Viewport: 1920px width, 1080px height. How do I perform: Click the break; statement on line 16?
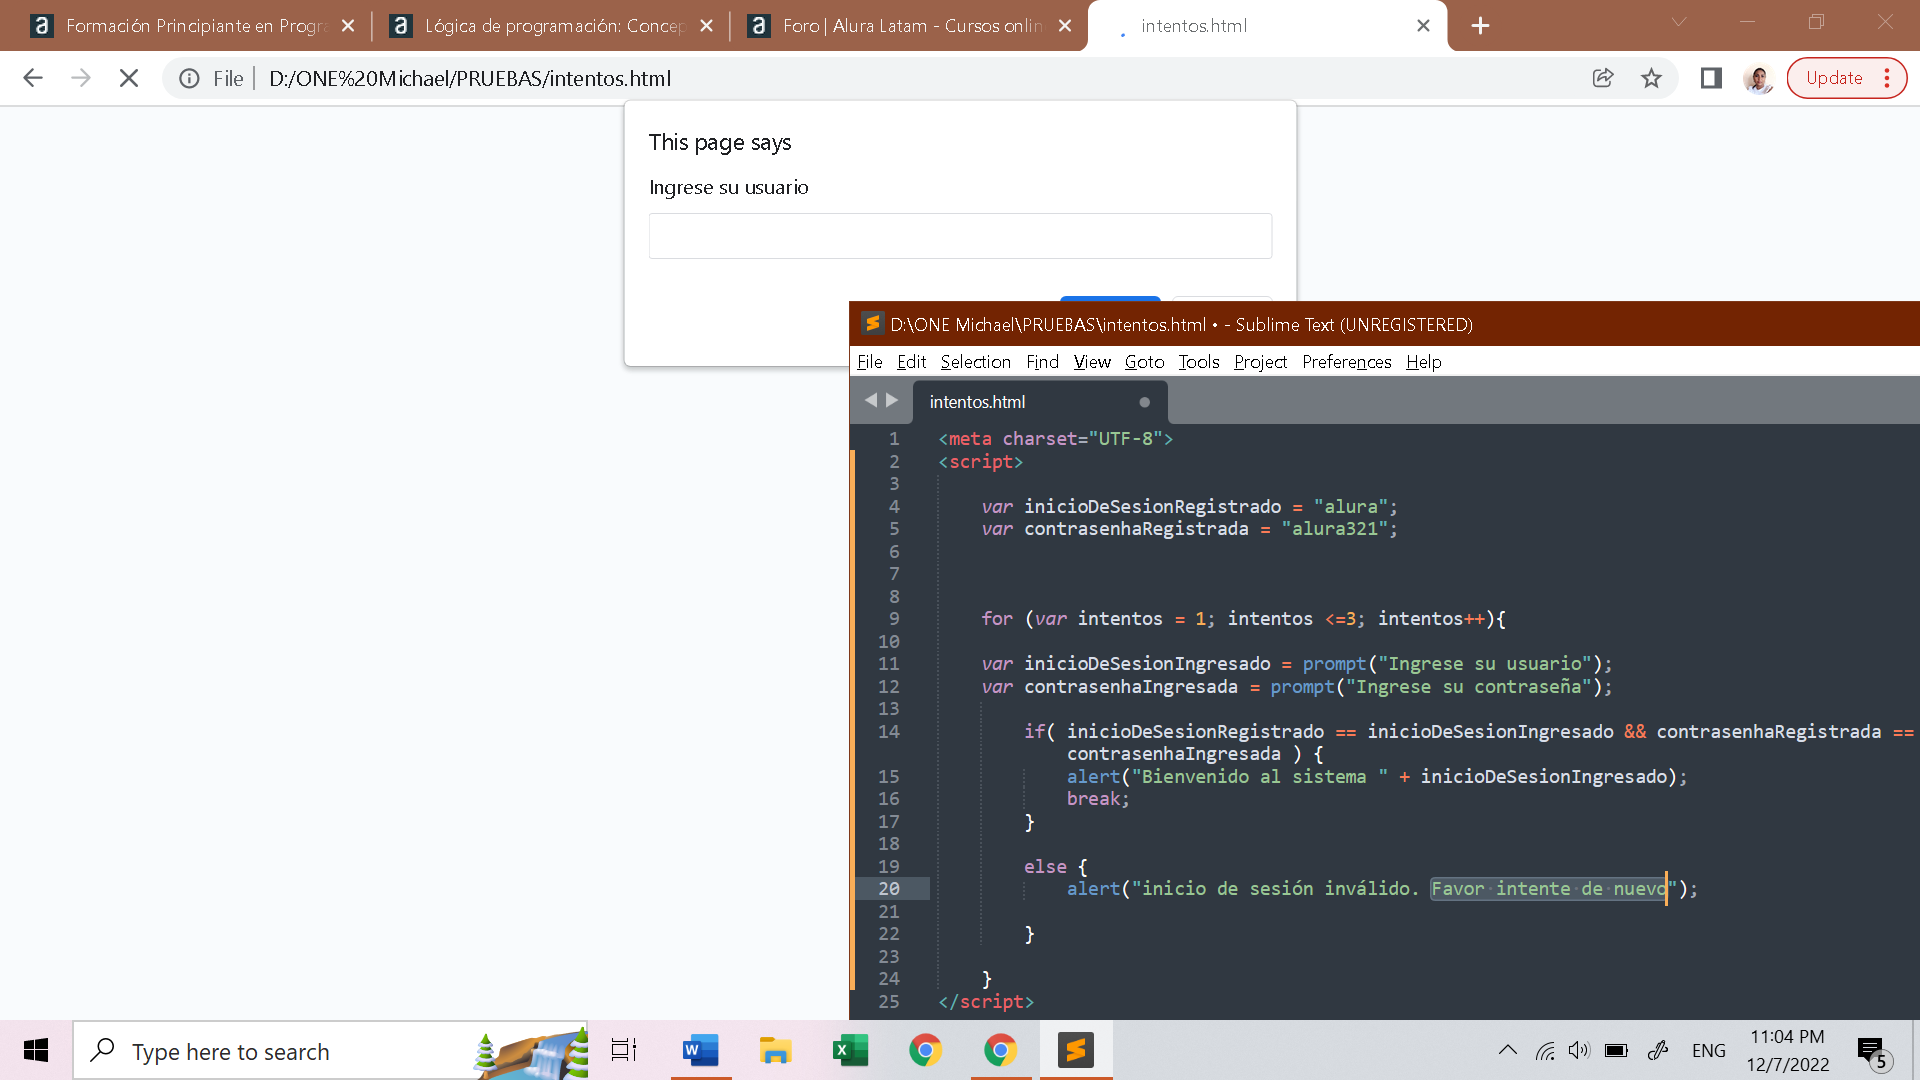pyautogui.click(x=1098, y=799)
